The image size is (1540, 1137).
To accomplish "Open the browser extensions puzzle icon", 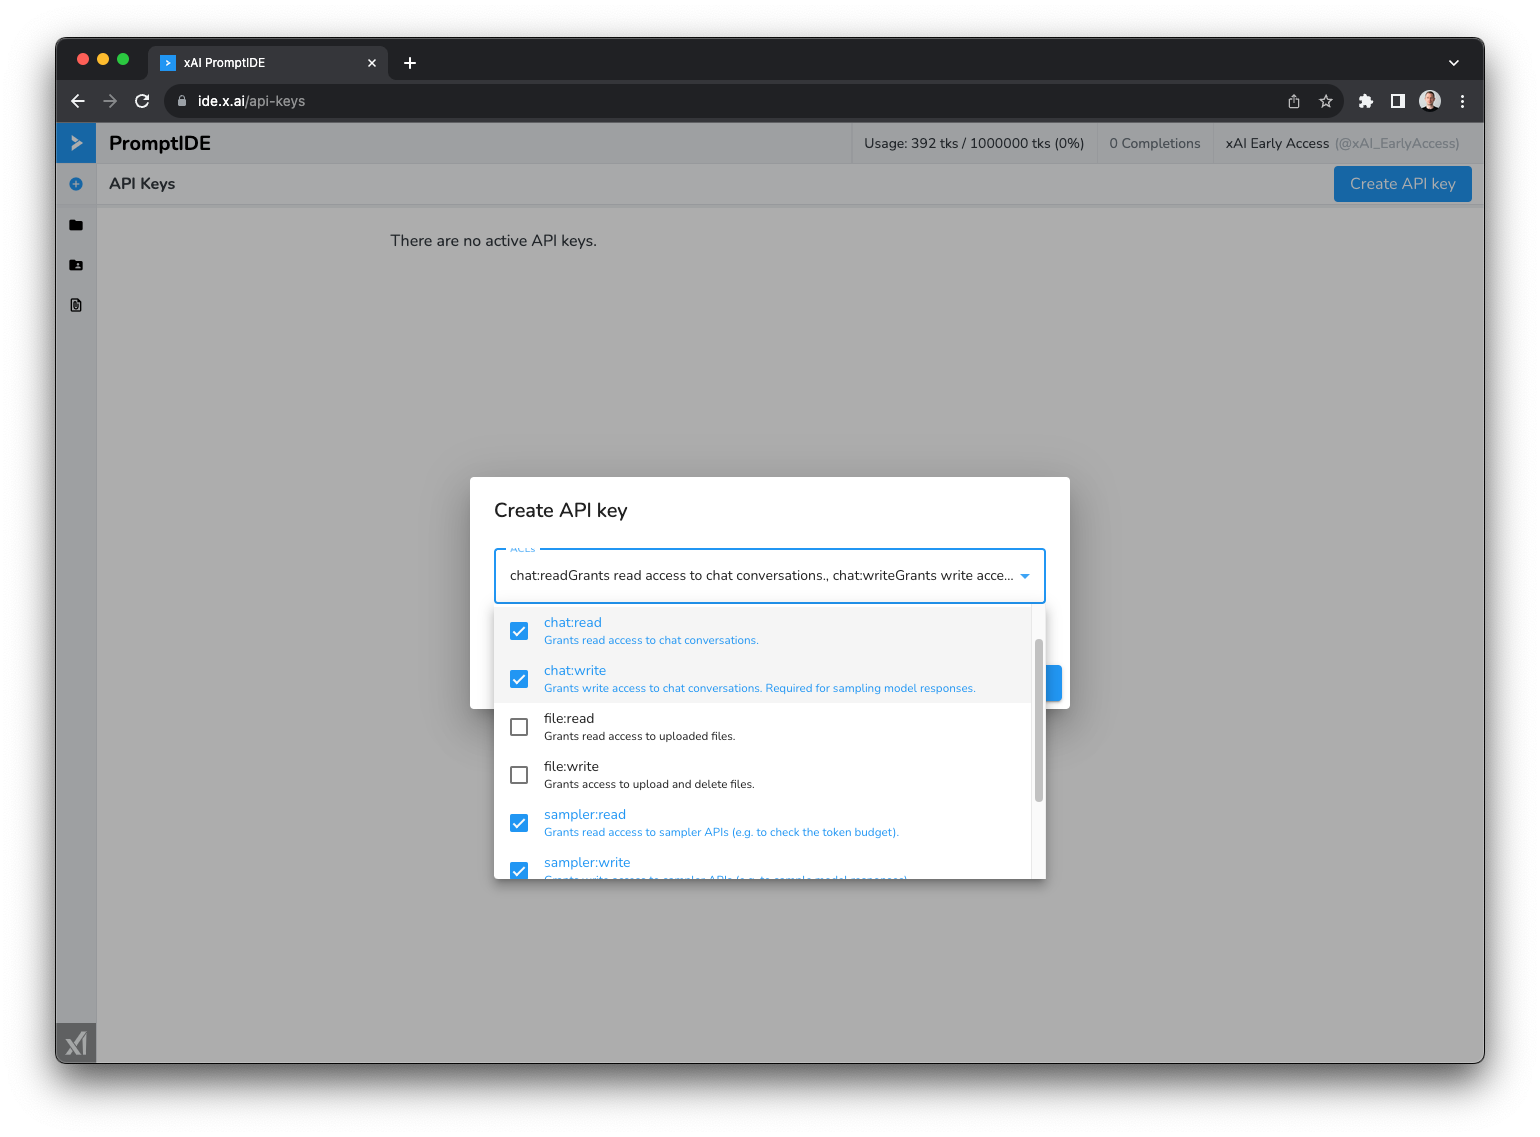I will 1366,101.
